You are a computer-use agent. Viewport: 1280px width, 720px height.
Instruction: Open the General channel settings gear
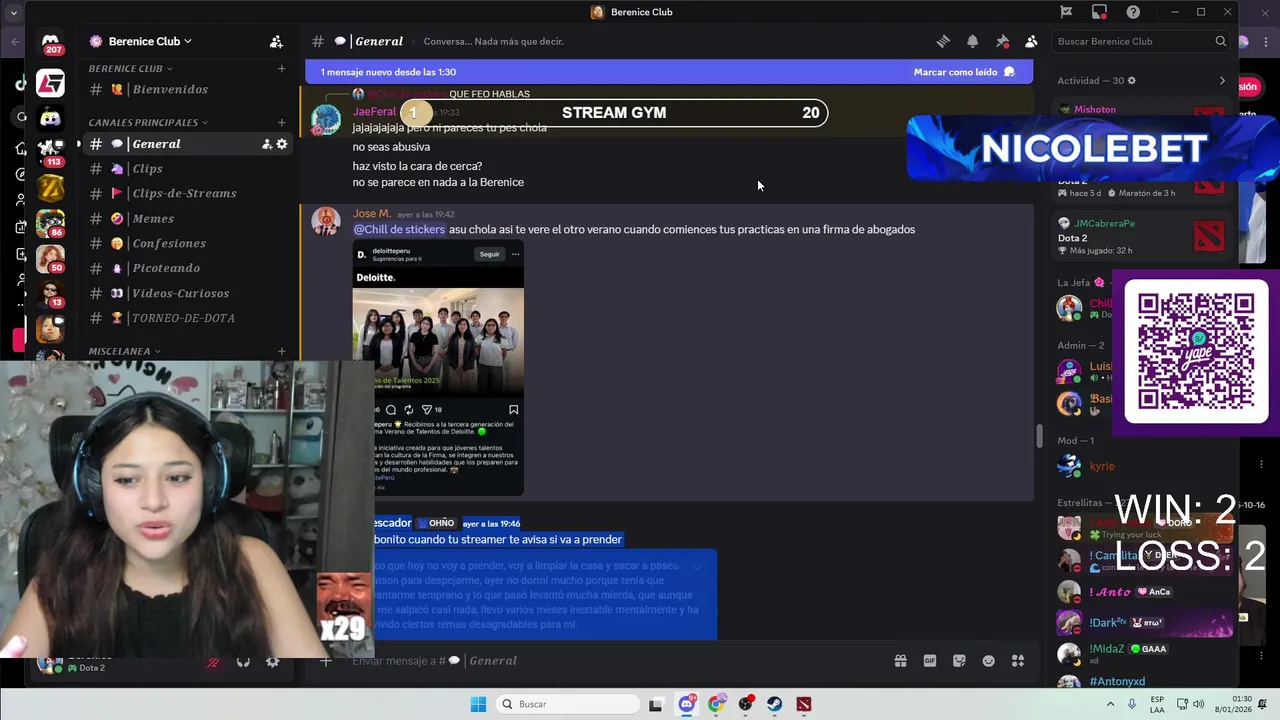click(282, 144)
